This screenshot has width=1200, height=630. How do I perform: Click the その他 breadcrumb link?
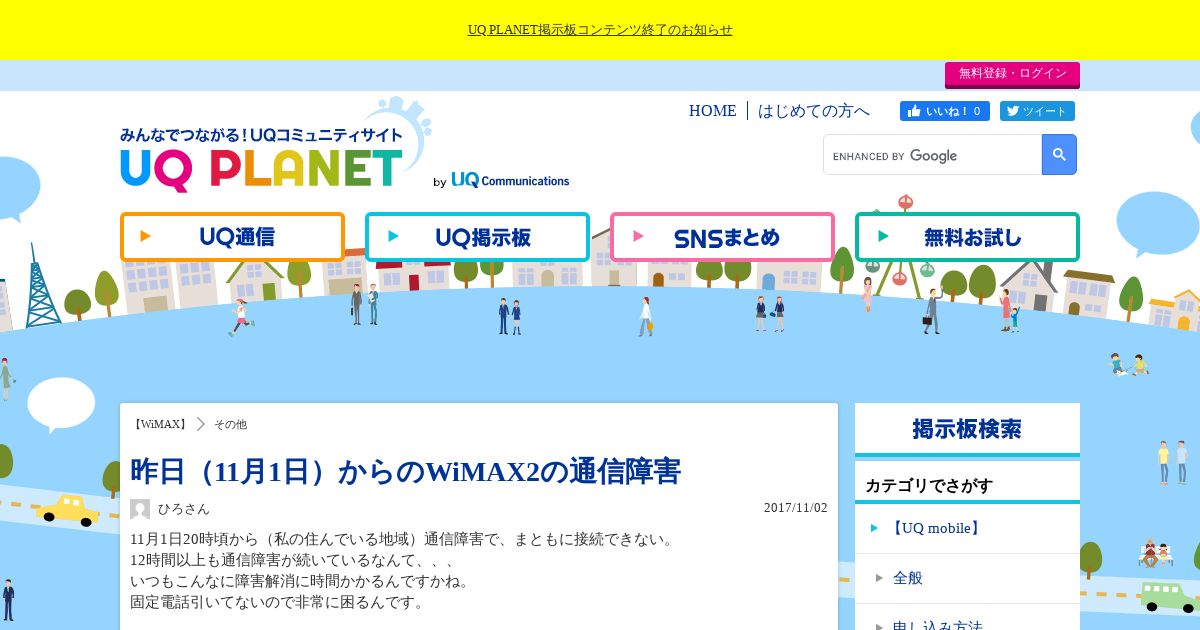[x=230, y=424]
